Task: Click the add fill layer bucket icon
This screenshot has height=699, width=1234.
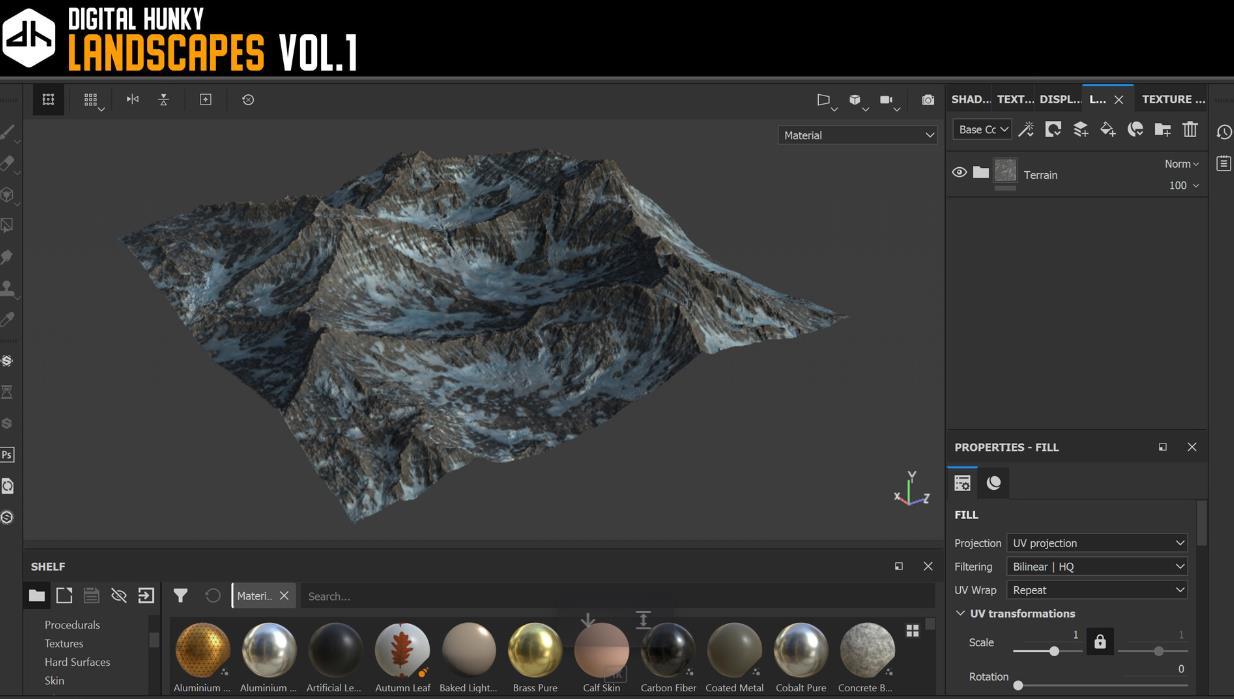Action: pos(1108,129)
